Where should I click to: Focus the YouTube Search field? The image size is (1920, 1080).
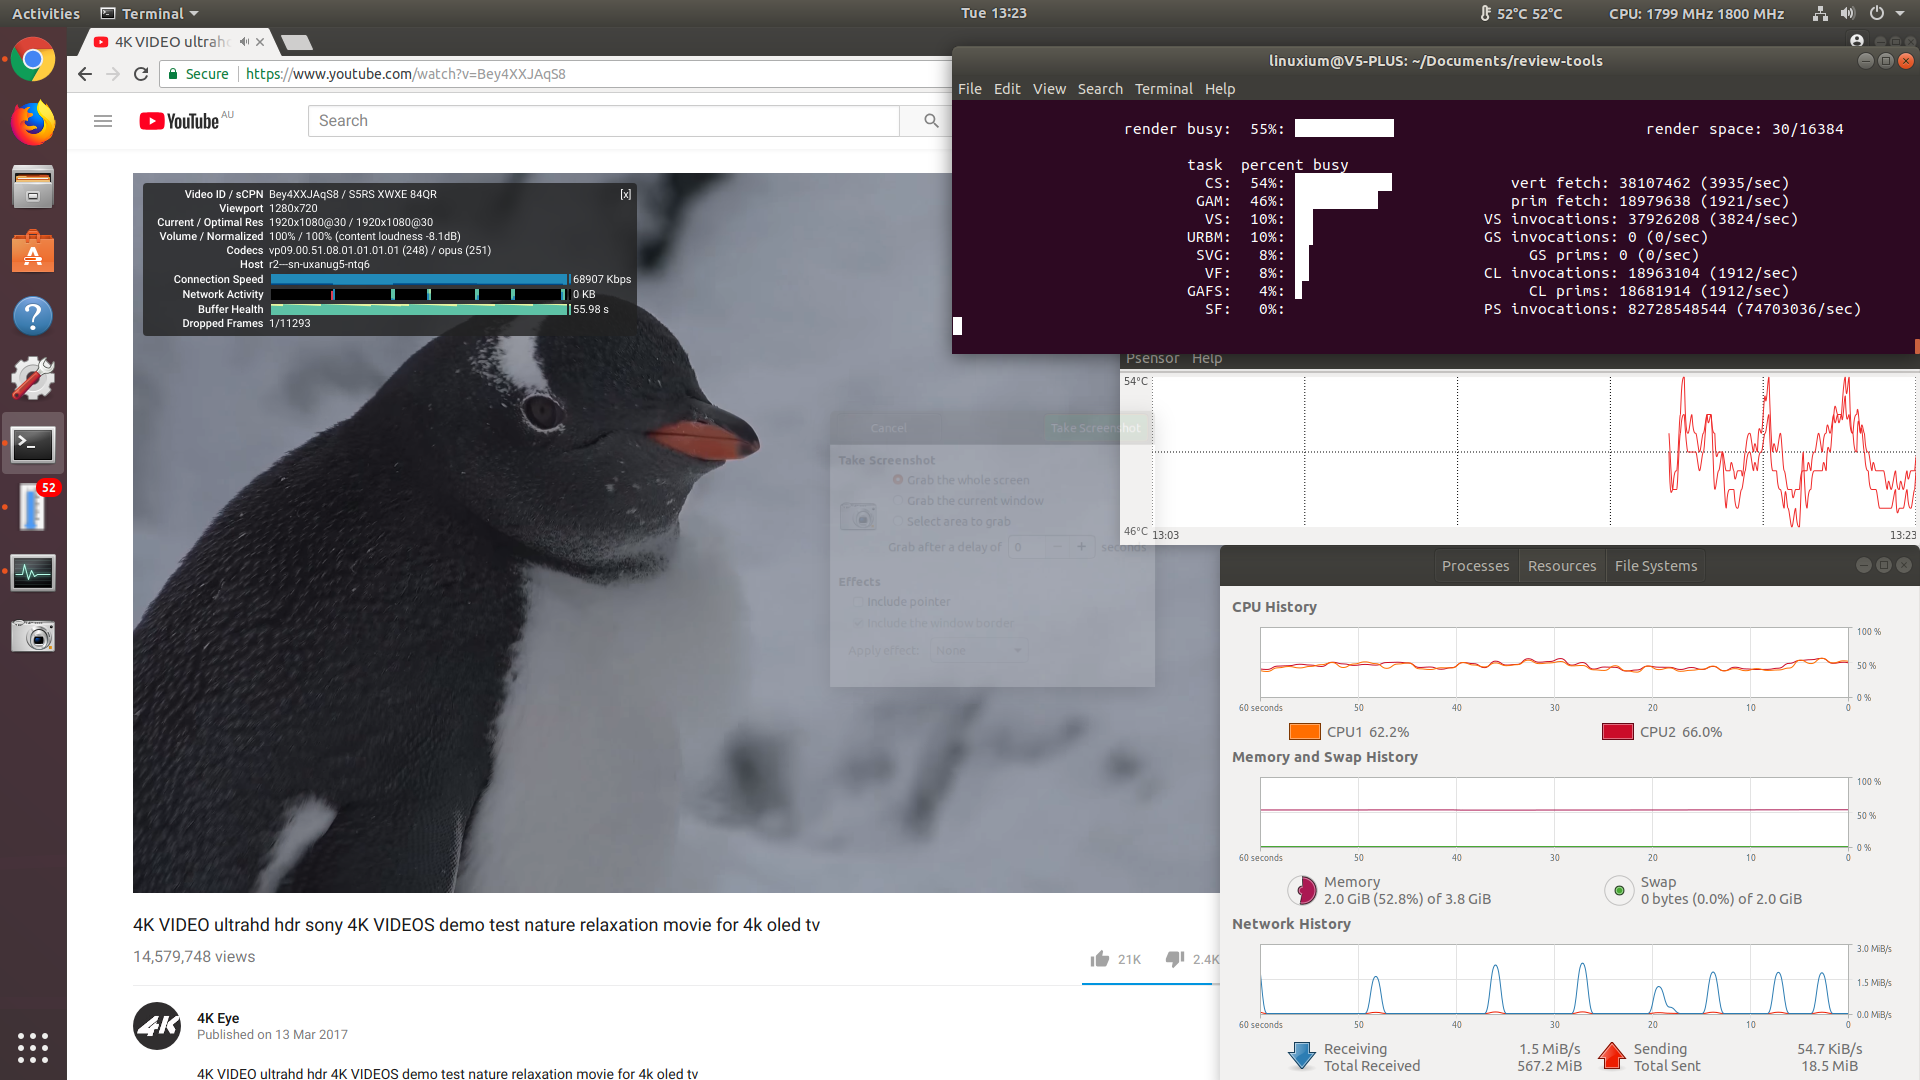point(603,121)
